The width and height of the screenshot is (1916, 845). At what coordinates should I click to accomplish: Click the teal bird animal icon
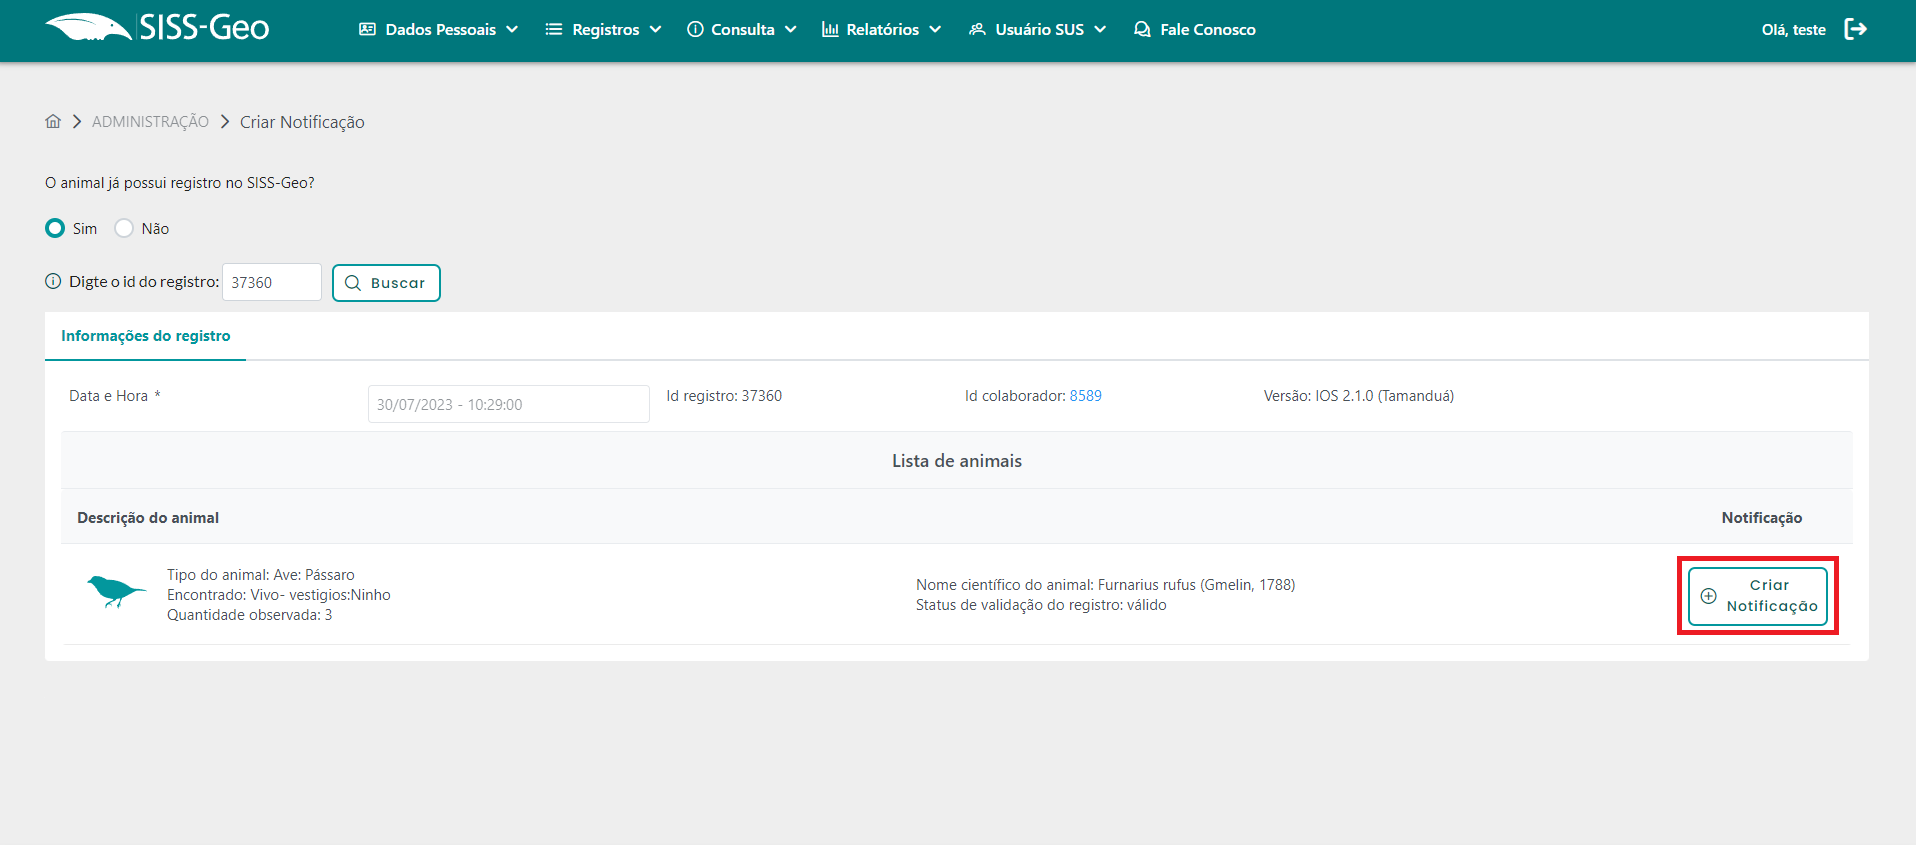coord(115,592)
